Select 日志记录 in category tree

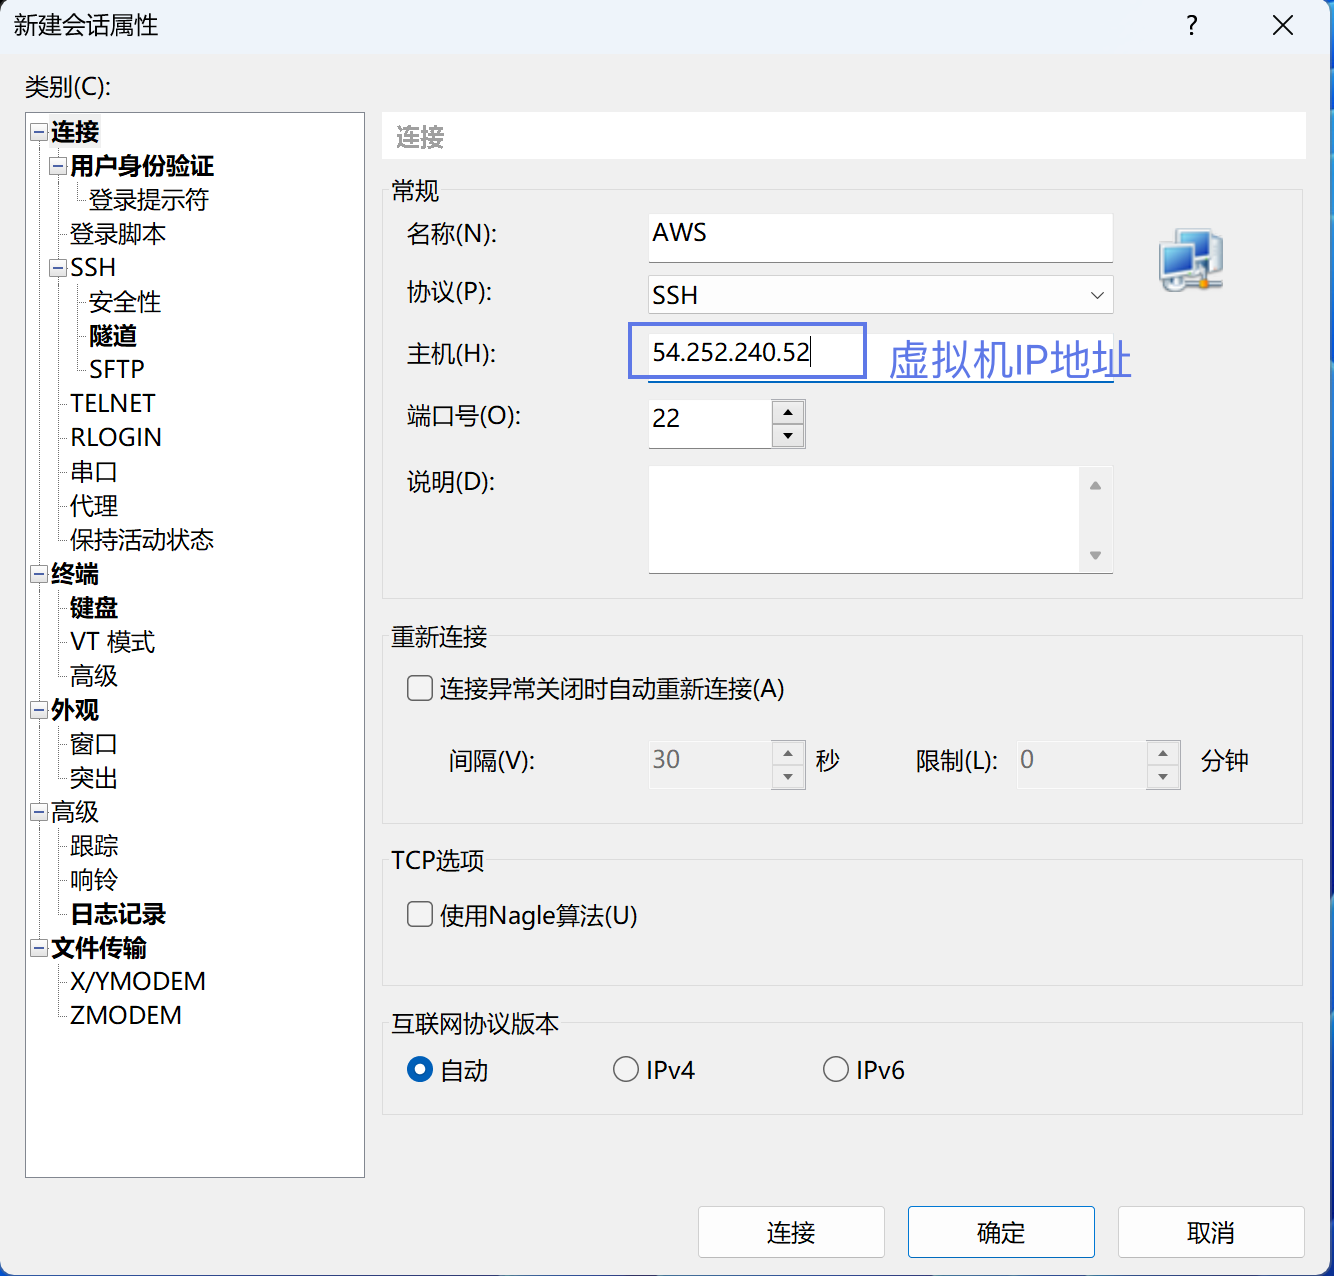tap(118, 914)
